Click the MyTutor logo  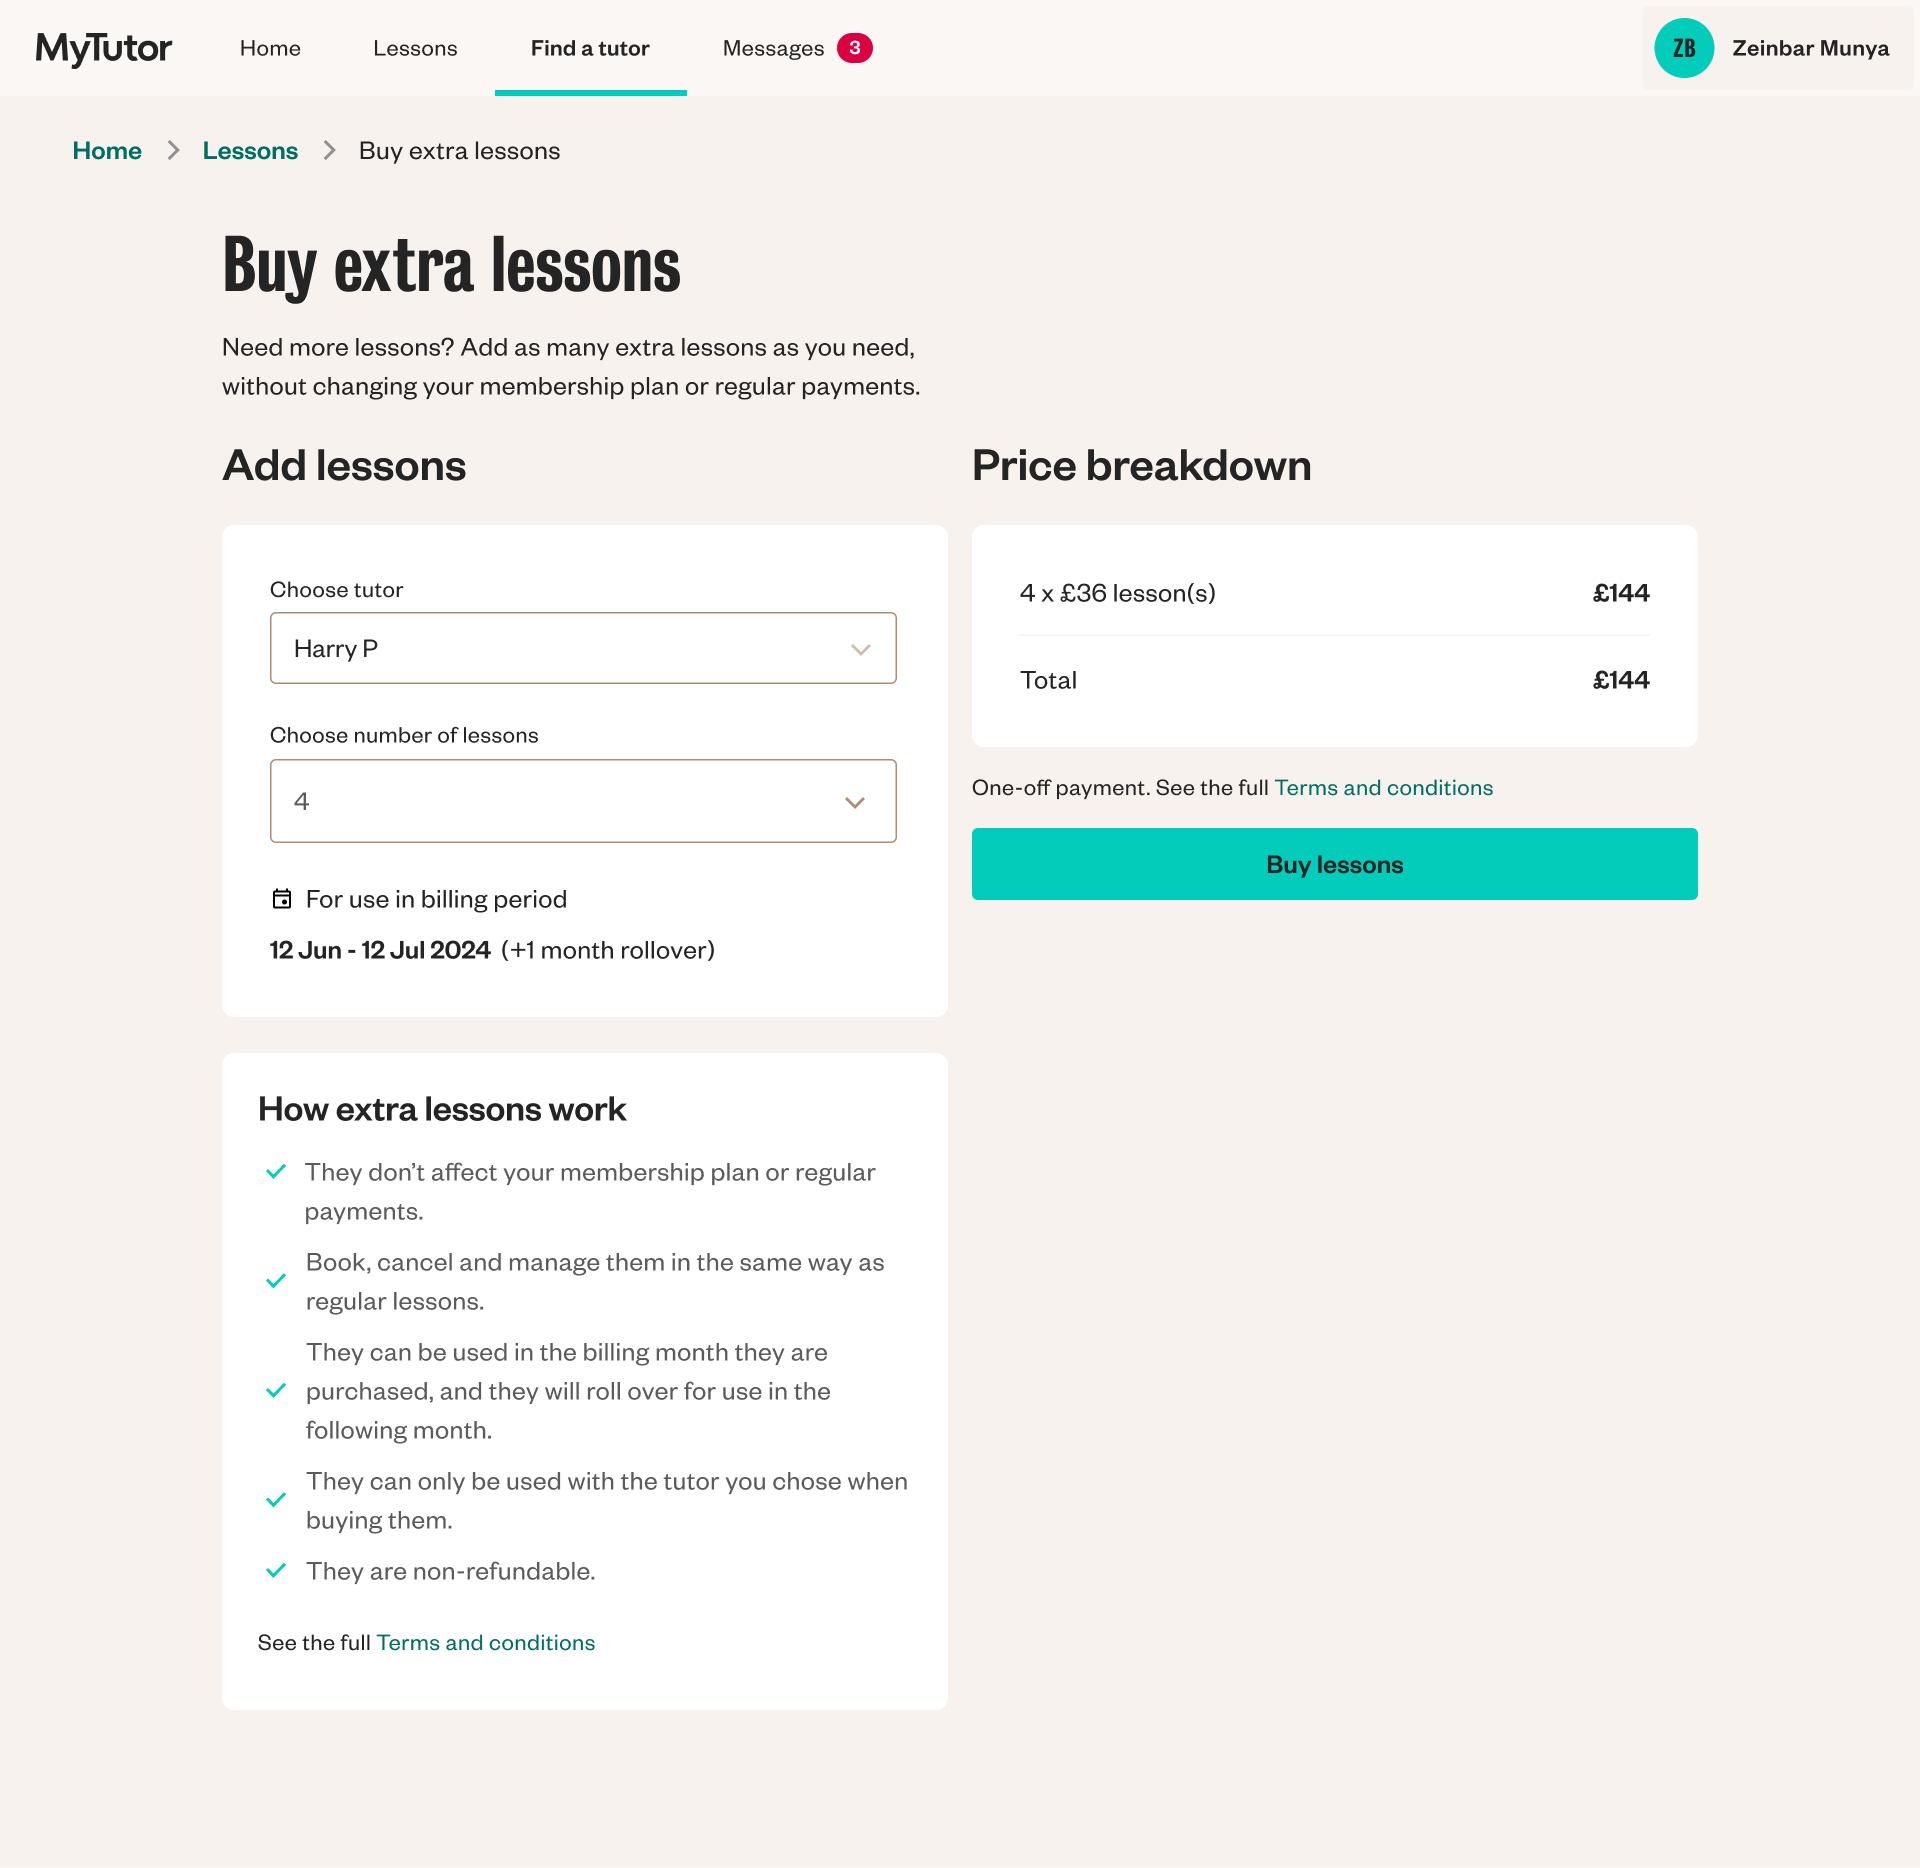(x=104, y=48)
